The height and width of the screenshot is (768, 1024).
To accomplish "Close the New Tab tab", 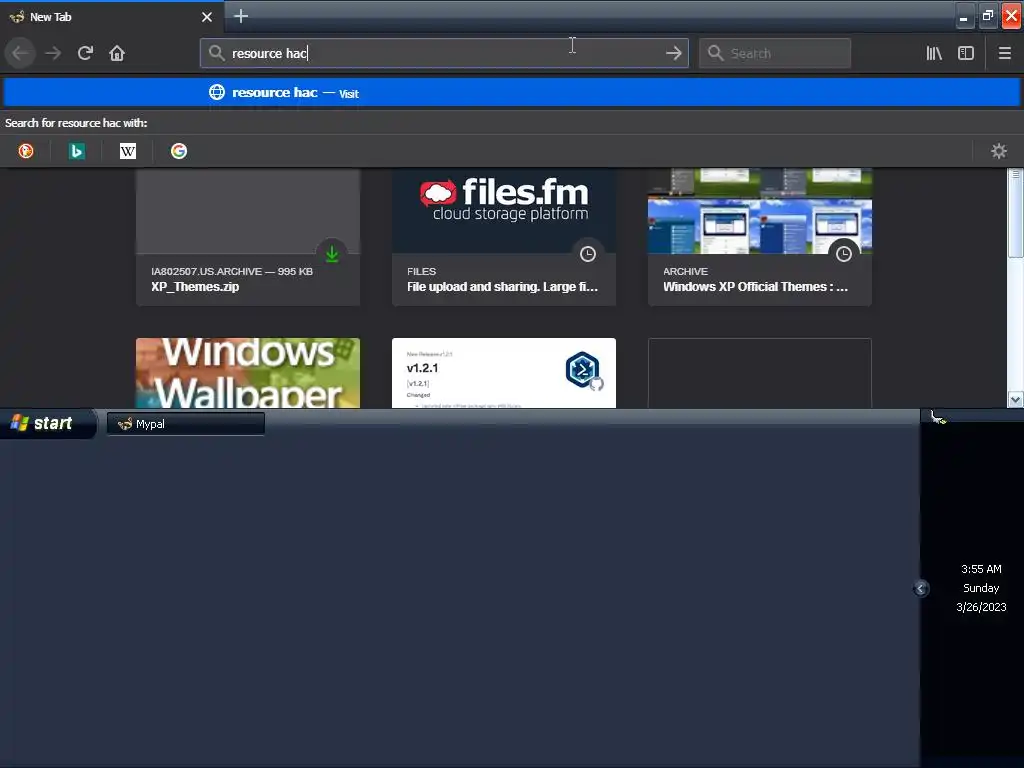I will 207,17.
